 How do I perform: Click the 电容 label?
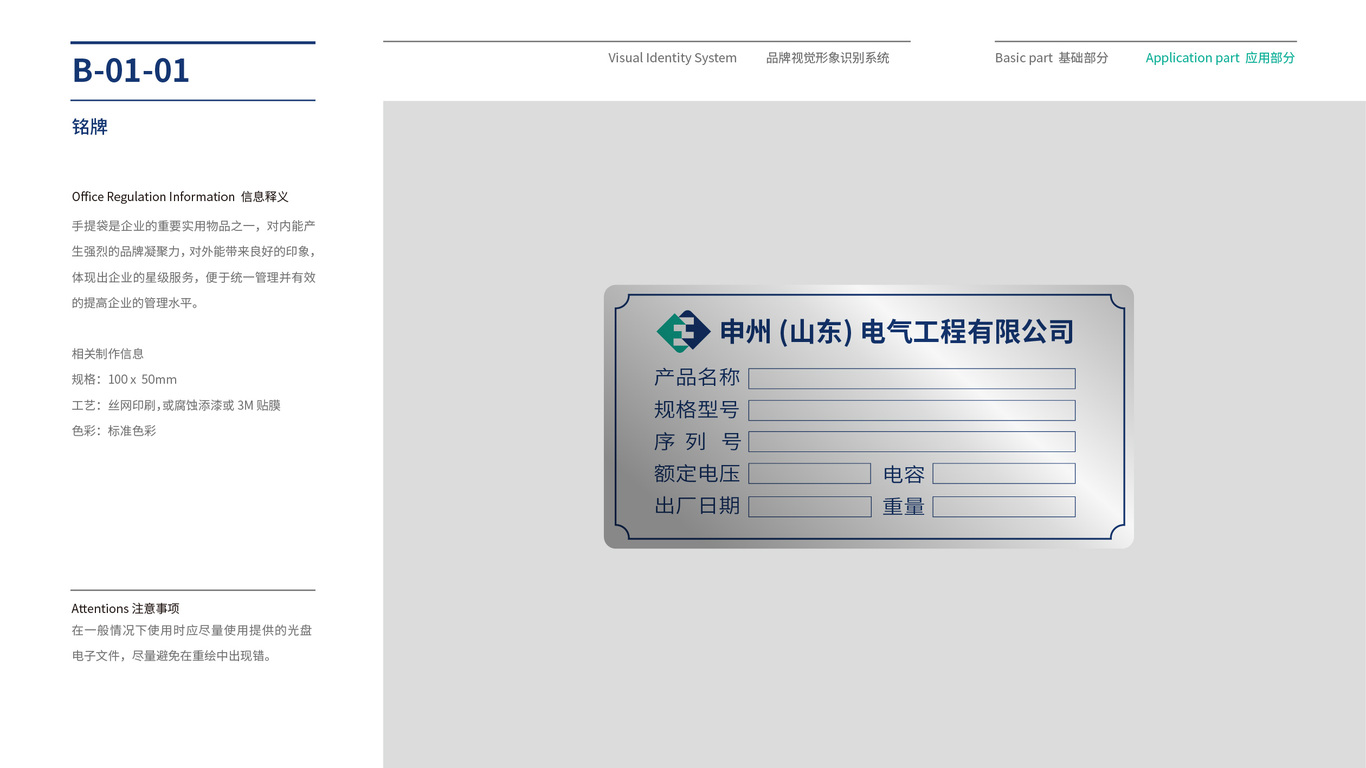tap(904, 474)
